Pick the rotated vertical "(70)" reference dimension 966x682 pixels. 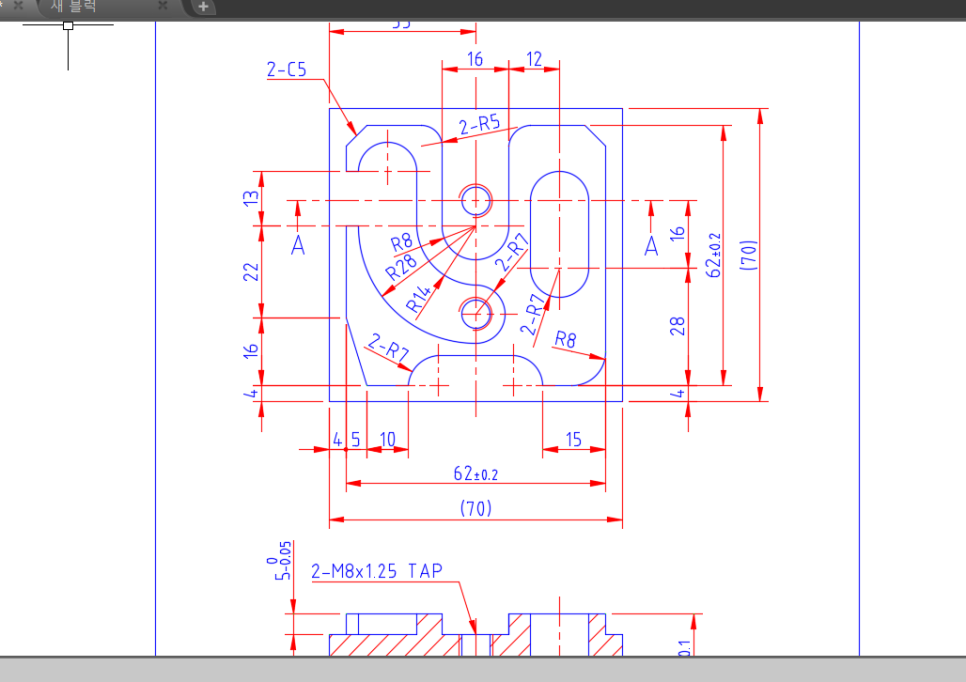749,254
